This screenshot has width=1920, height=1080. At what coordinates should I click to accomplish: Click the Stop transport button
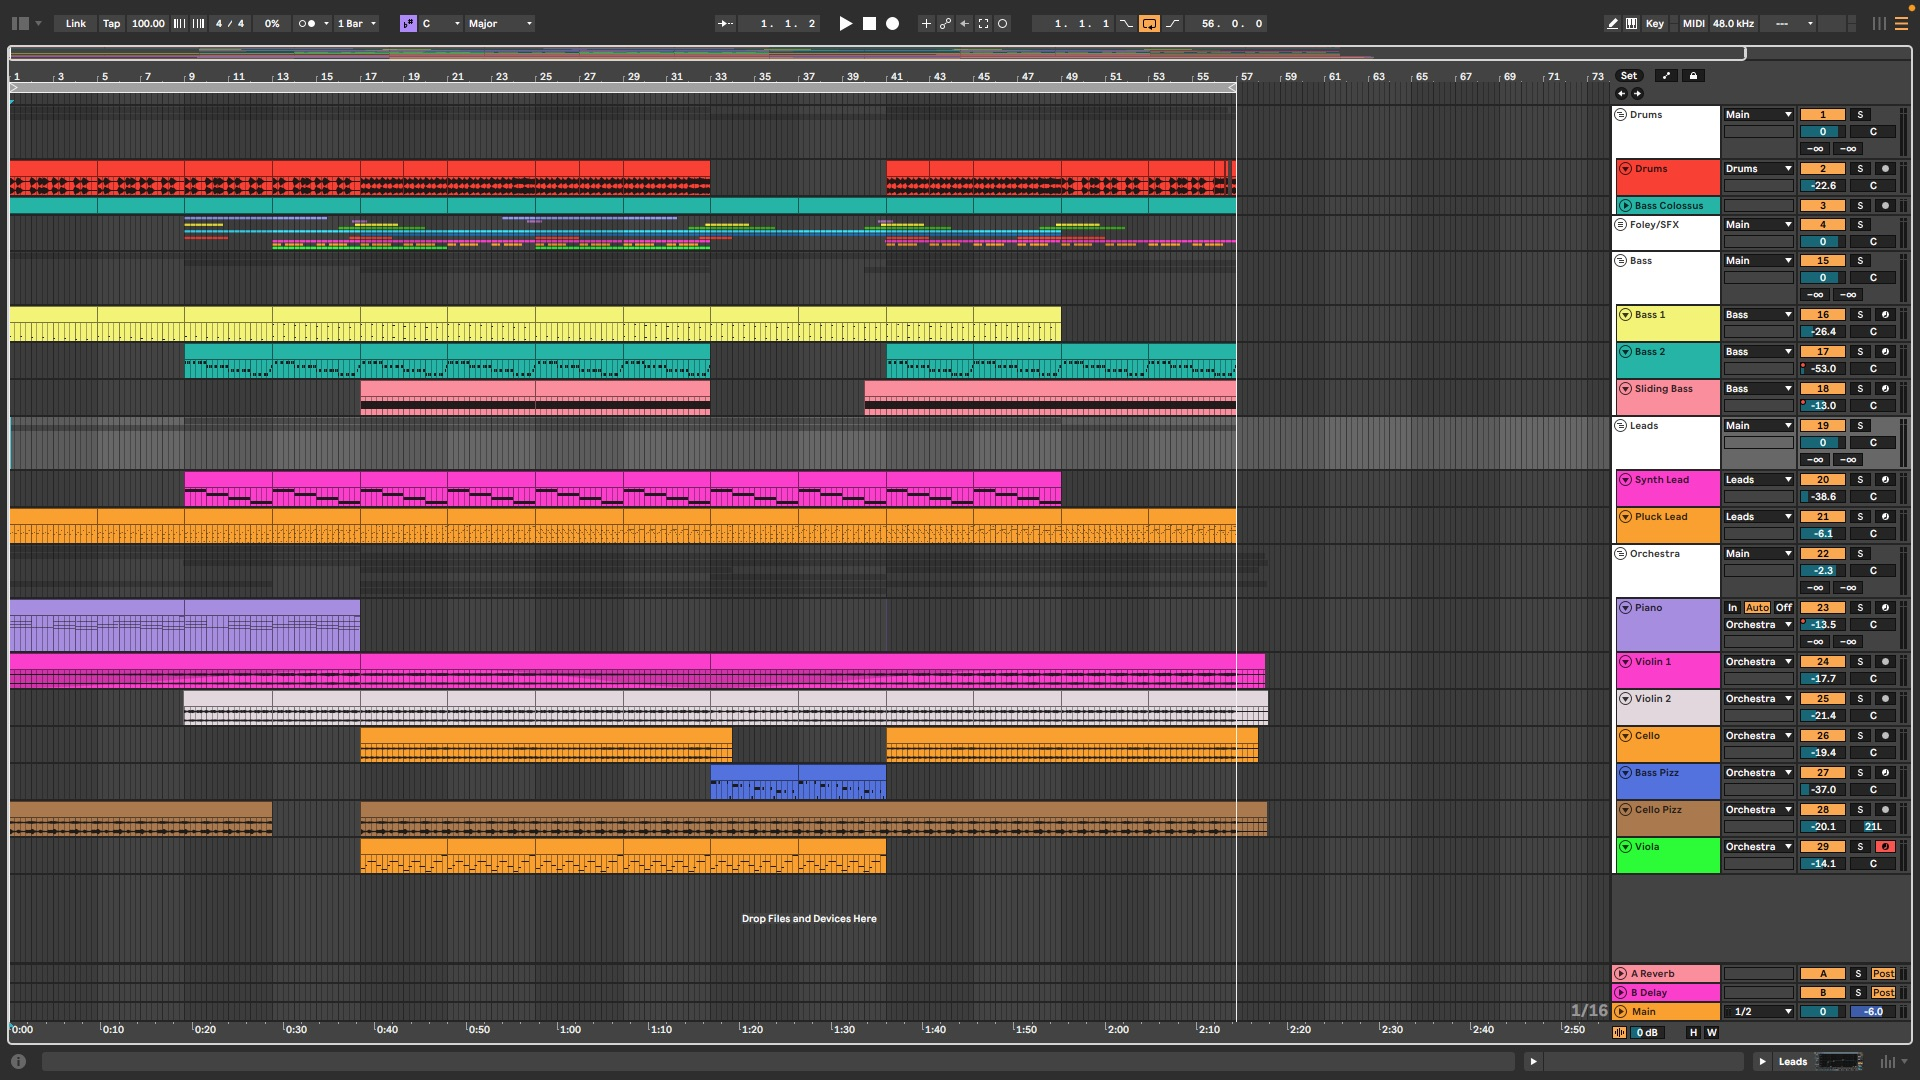click(x=869, y=23)
